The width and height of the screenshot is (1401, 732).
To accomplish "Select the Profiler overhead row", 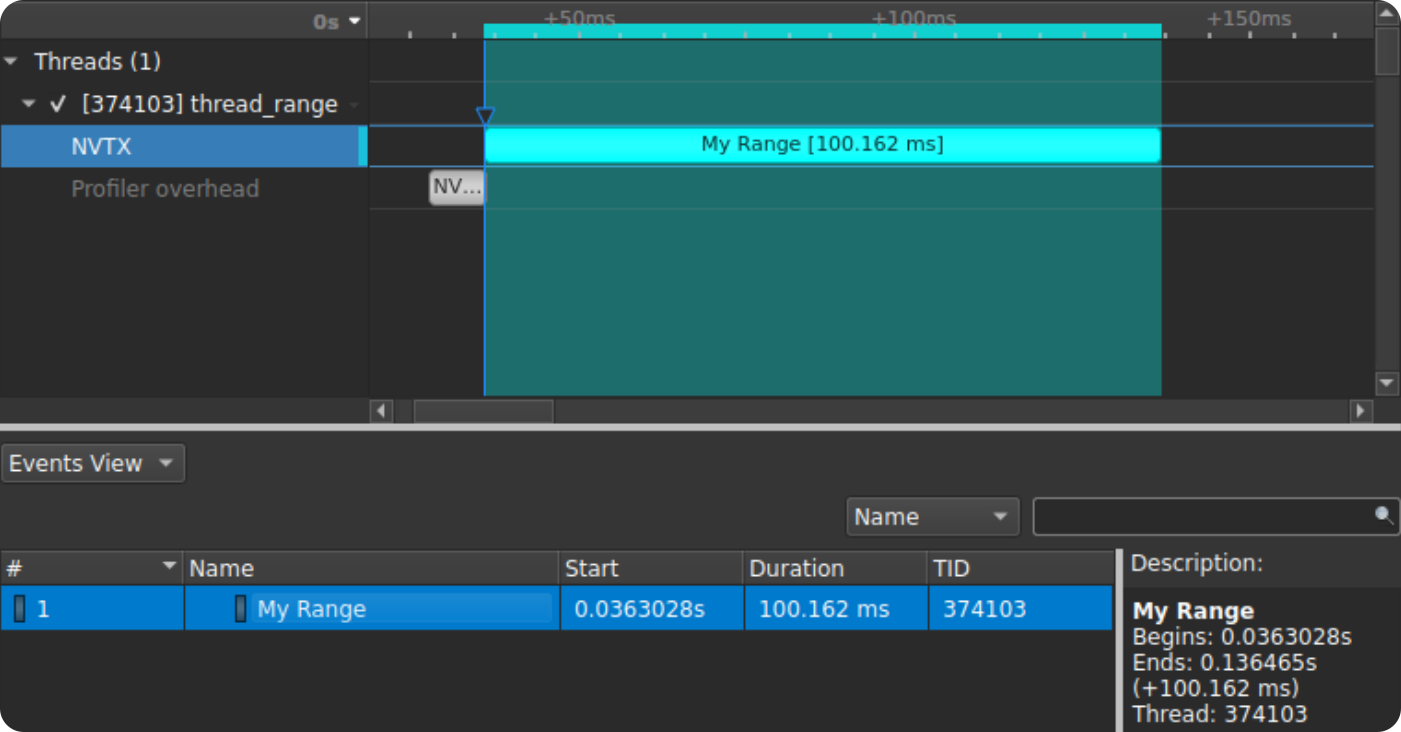I will pyautogui.click(x=165, y=189).
